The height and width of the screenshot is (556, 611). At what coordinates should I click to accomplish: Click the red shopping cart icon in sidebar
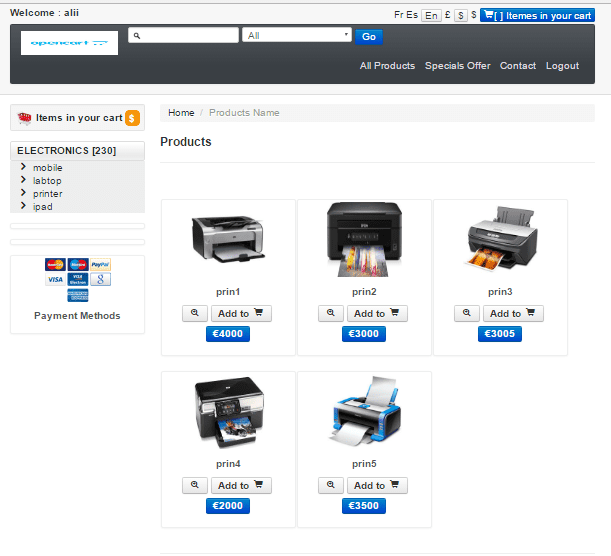[x=24, y=118]
